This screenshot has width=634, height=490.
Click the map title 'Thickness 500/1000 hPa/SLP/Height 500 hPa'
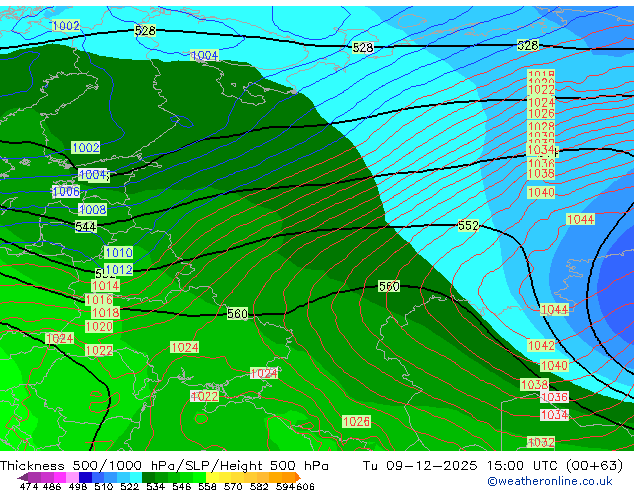(164, 466)
